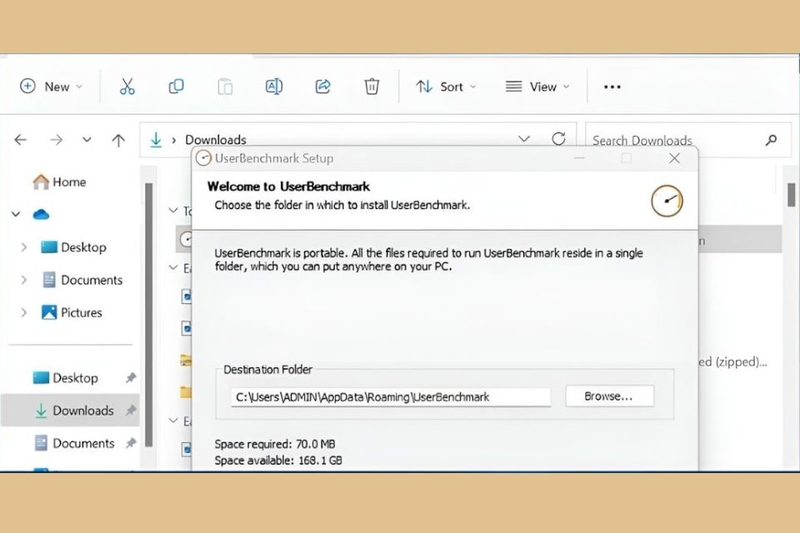The image size is (800, 533).
Task: Click the Space available: 168.1 GB text
Action: coord(278,460)
